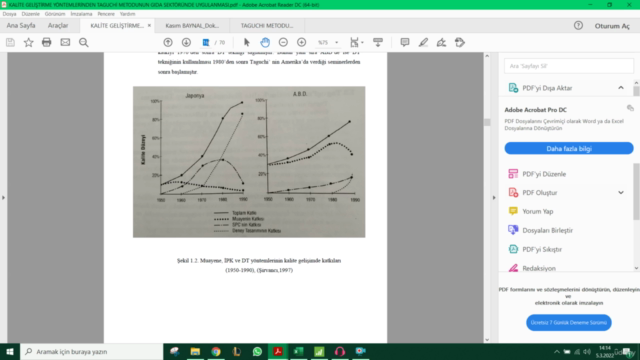The height and width of the screenshot is (360, 640).
Task: Open the Redaksiyon tool
Action: click(x=539, y=268)
